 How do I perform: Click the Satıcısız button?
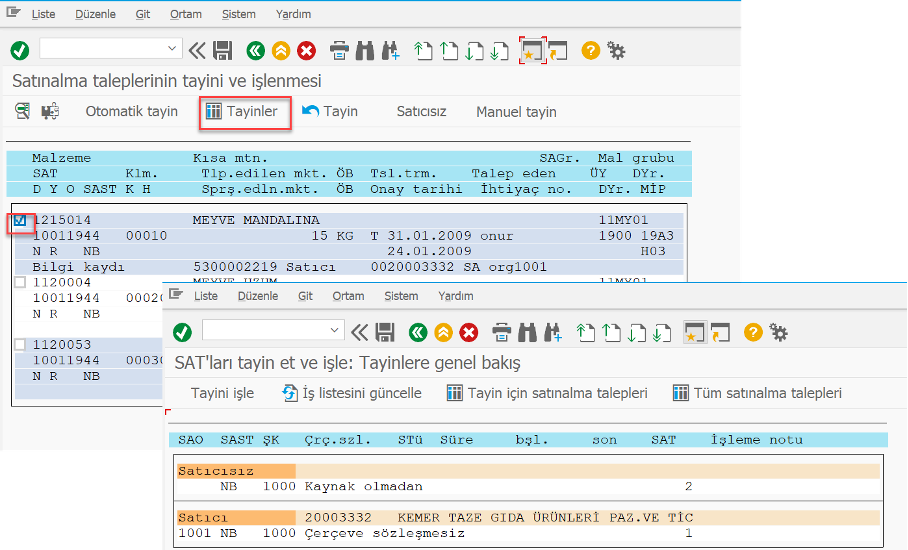421,111
